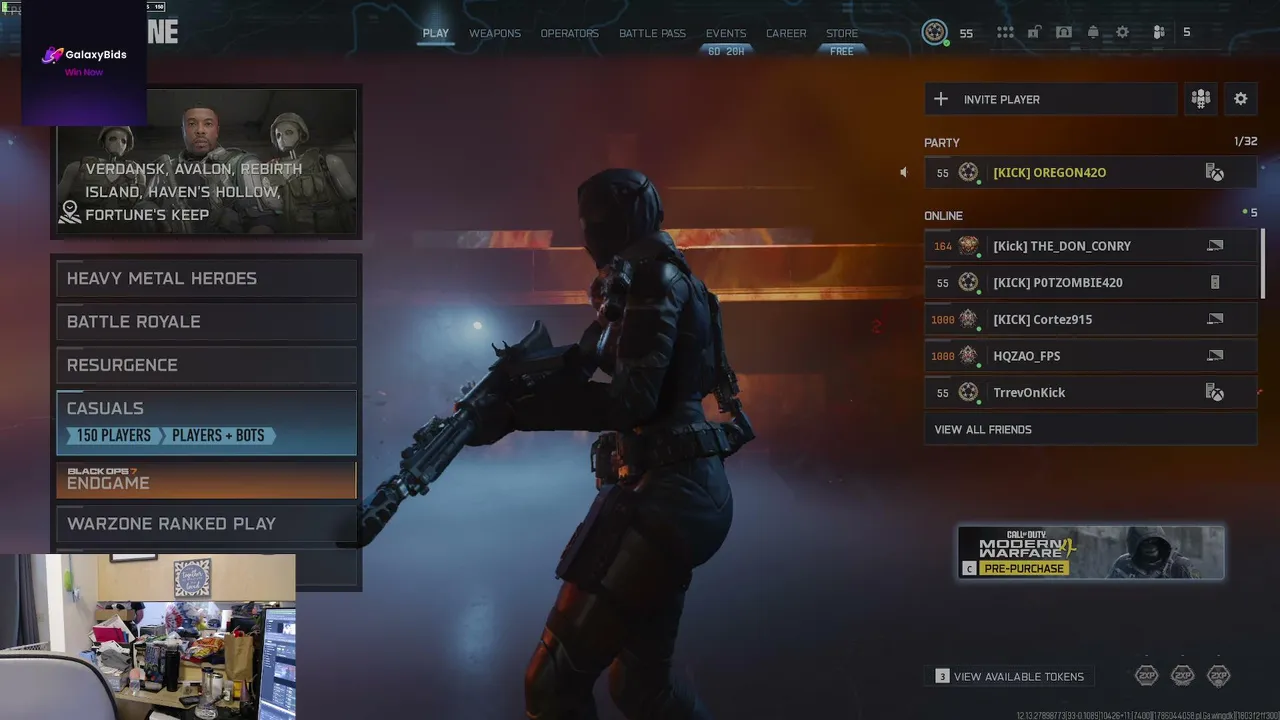Image resolution: width=1280 pixels, height=720 pixels.
Task: Click the rank emblem on OREGON42O party row
Action: point(968,173)
